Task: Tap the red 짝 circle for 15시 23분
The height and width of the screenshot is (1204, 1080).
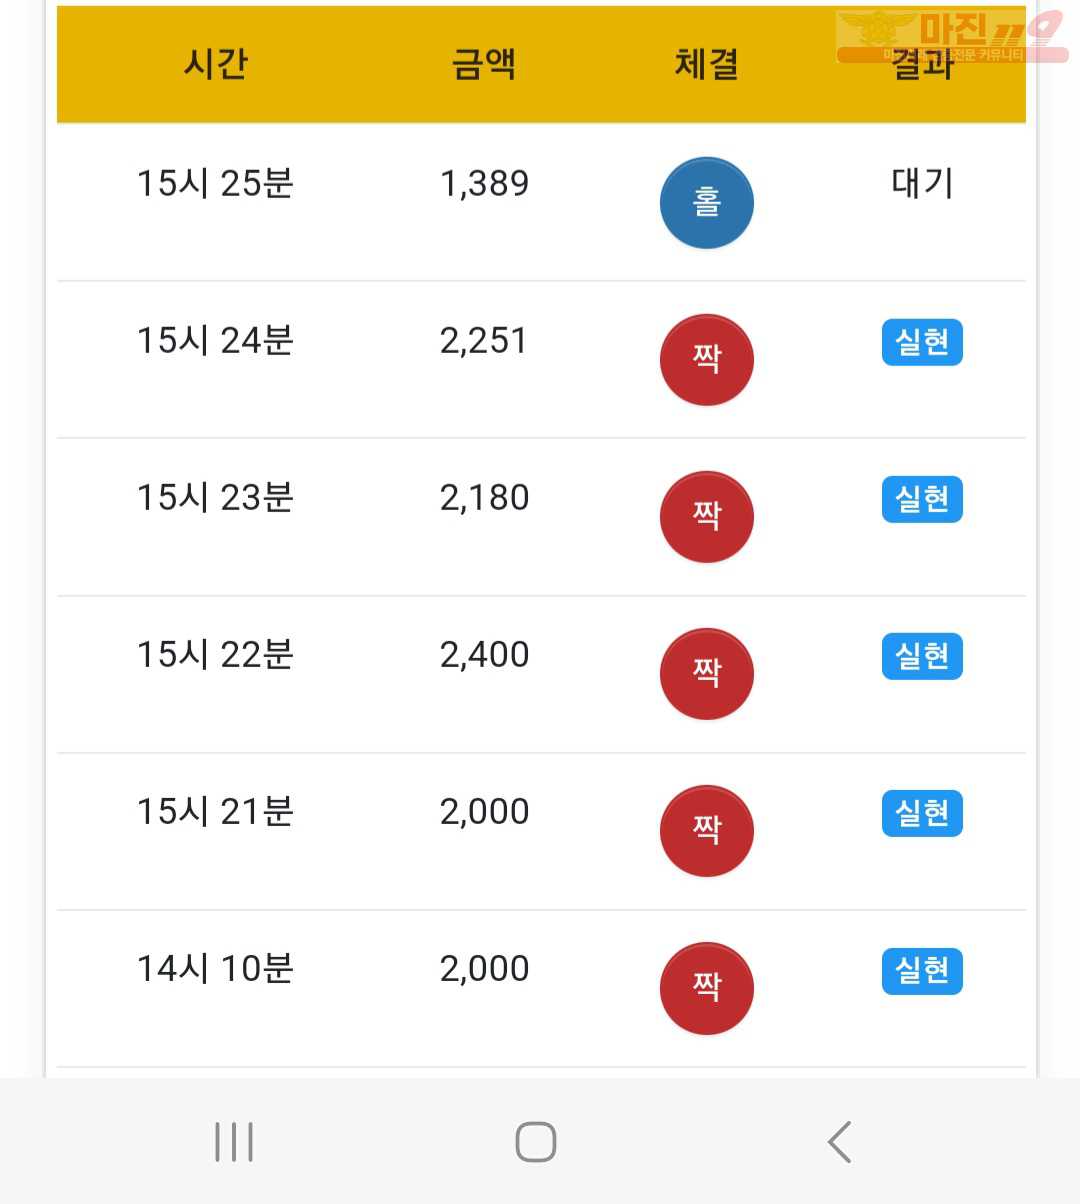Action: point(706,517)
